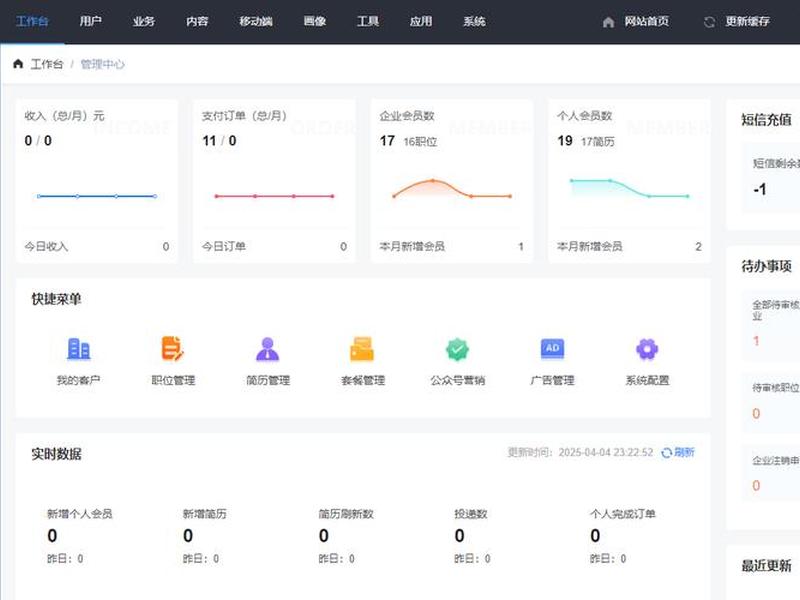Image resolution: width=800 pixels, height=600 pixels.
Task: Open the 公众号营销 shortcut icon
Action: (458, 349)
